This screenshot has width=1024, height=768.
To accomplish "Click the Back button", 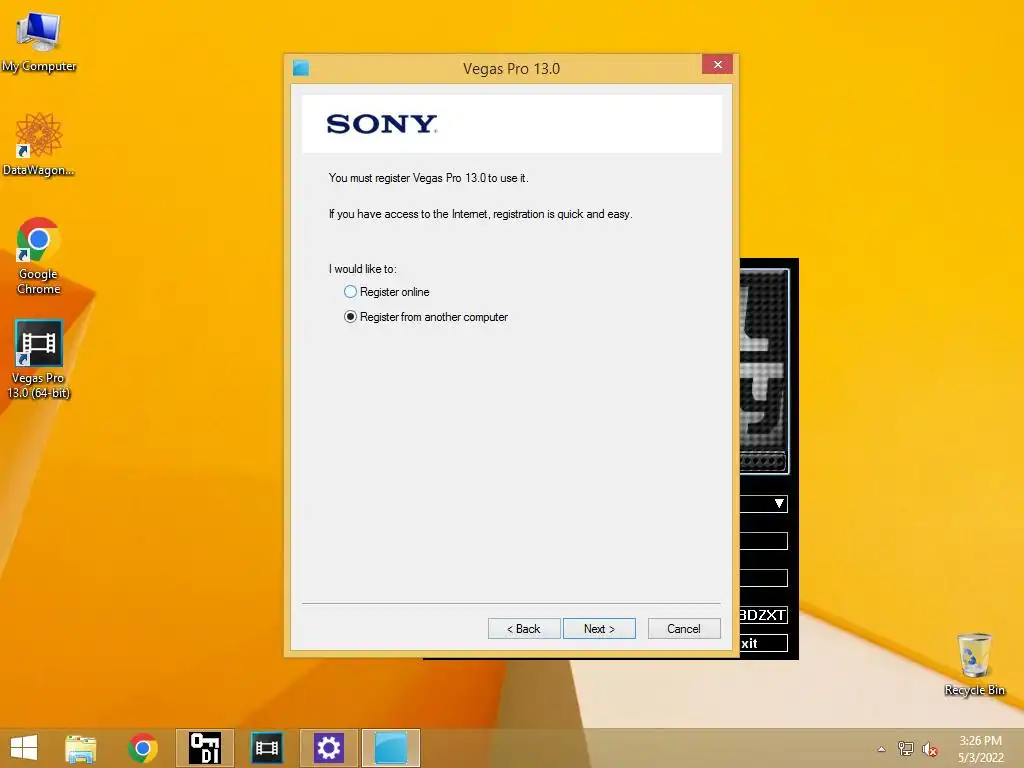I will (524, 628).
